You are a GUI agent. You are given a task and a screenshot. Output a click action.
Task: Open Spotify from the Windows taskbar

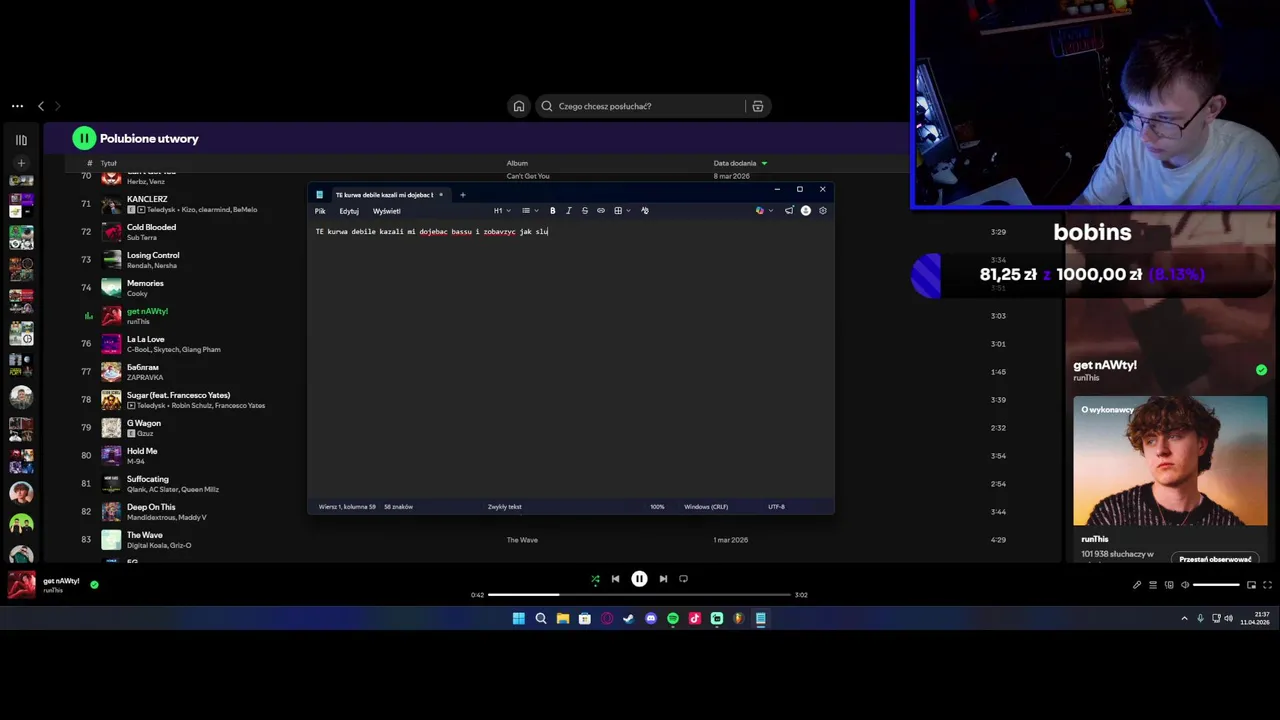673,618
